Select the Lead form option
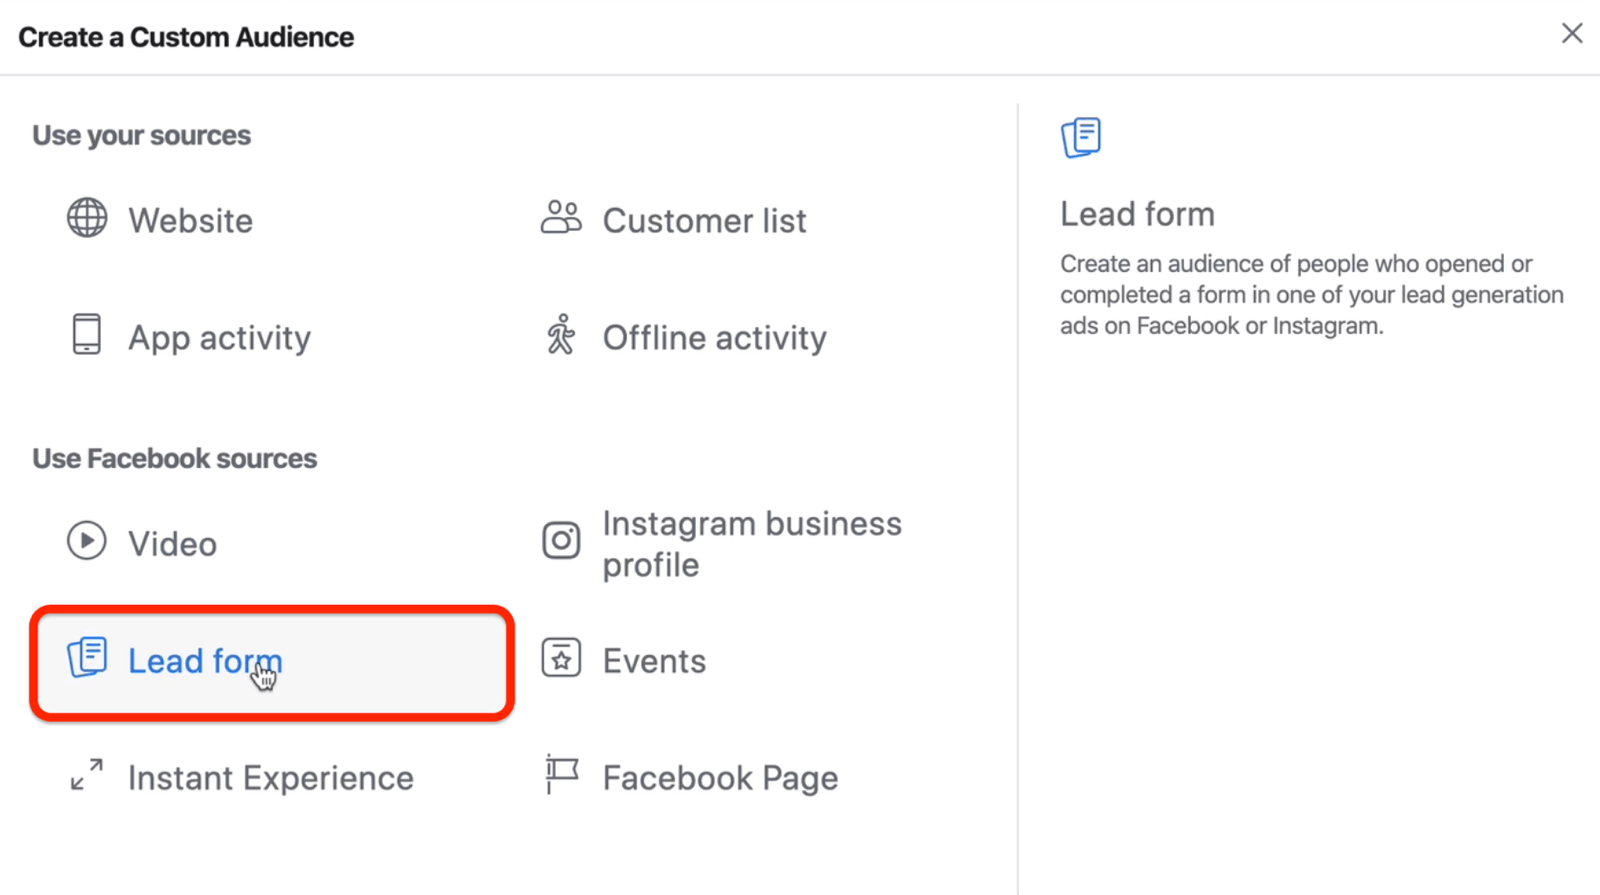 [x=272, y=662]
